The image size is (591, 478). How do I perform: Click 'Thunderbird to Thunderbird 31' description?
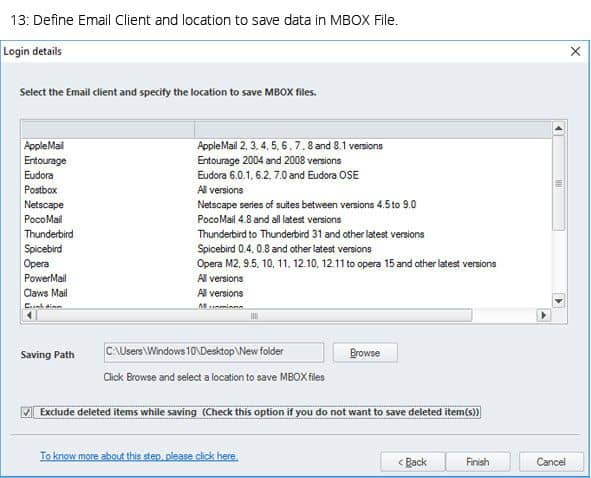click(311, 234)
